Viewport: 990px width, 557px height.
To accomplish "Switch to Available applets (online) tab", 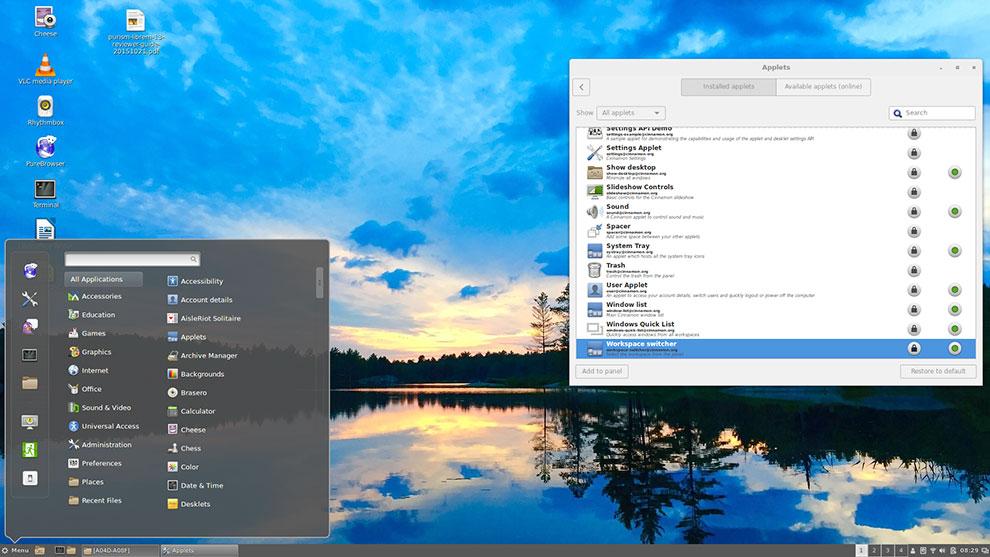I will pos(823,87).
